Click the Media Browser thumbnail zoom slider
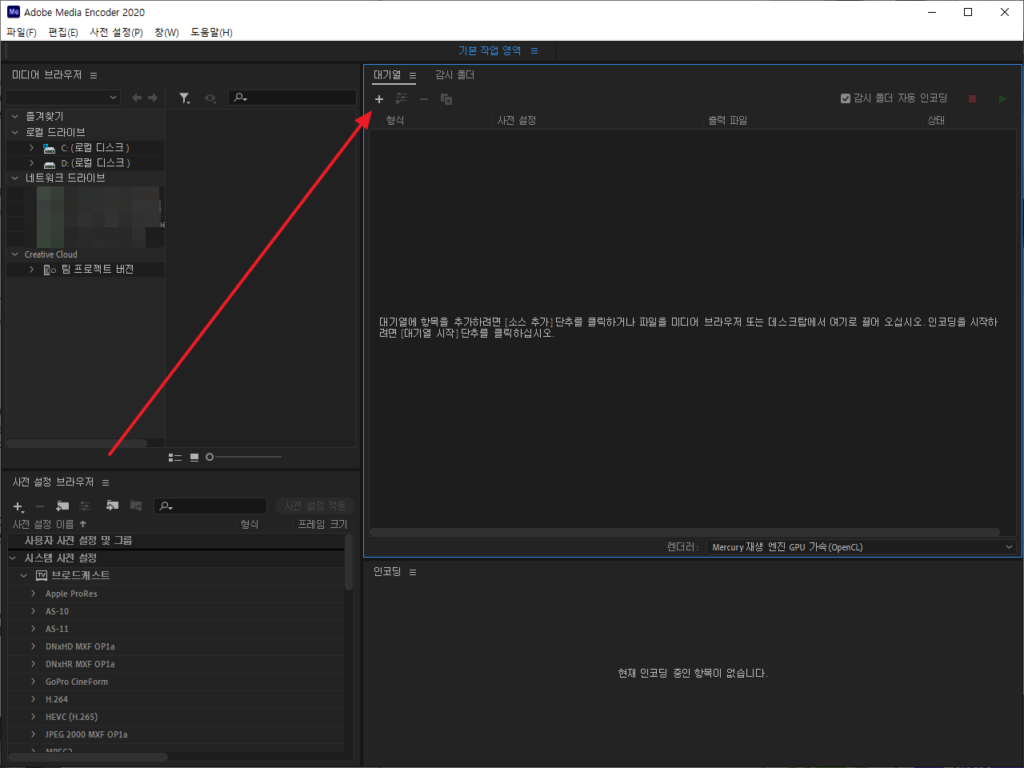 point(245,457)
